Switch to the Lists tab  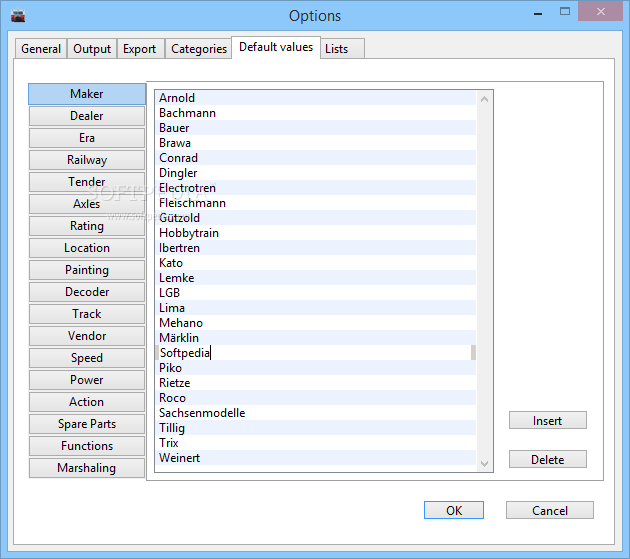342,49
